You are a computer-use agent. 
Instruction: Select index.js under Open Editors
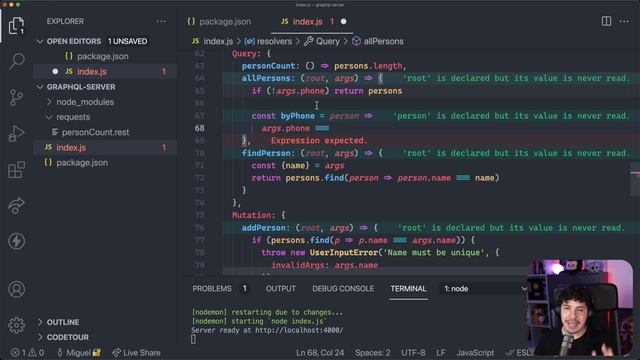[x=92, y=71]
